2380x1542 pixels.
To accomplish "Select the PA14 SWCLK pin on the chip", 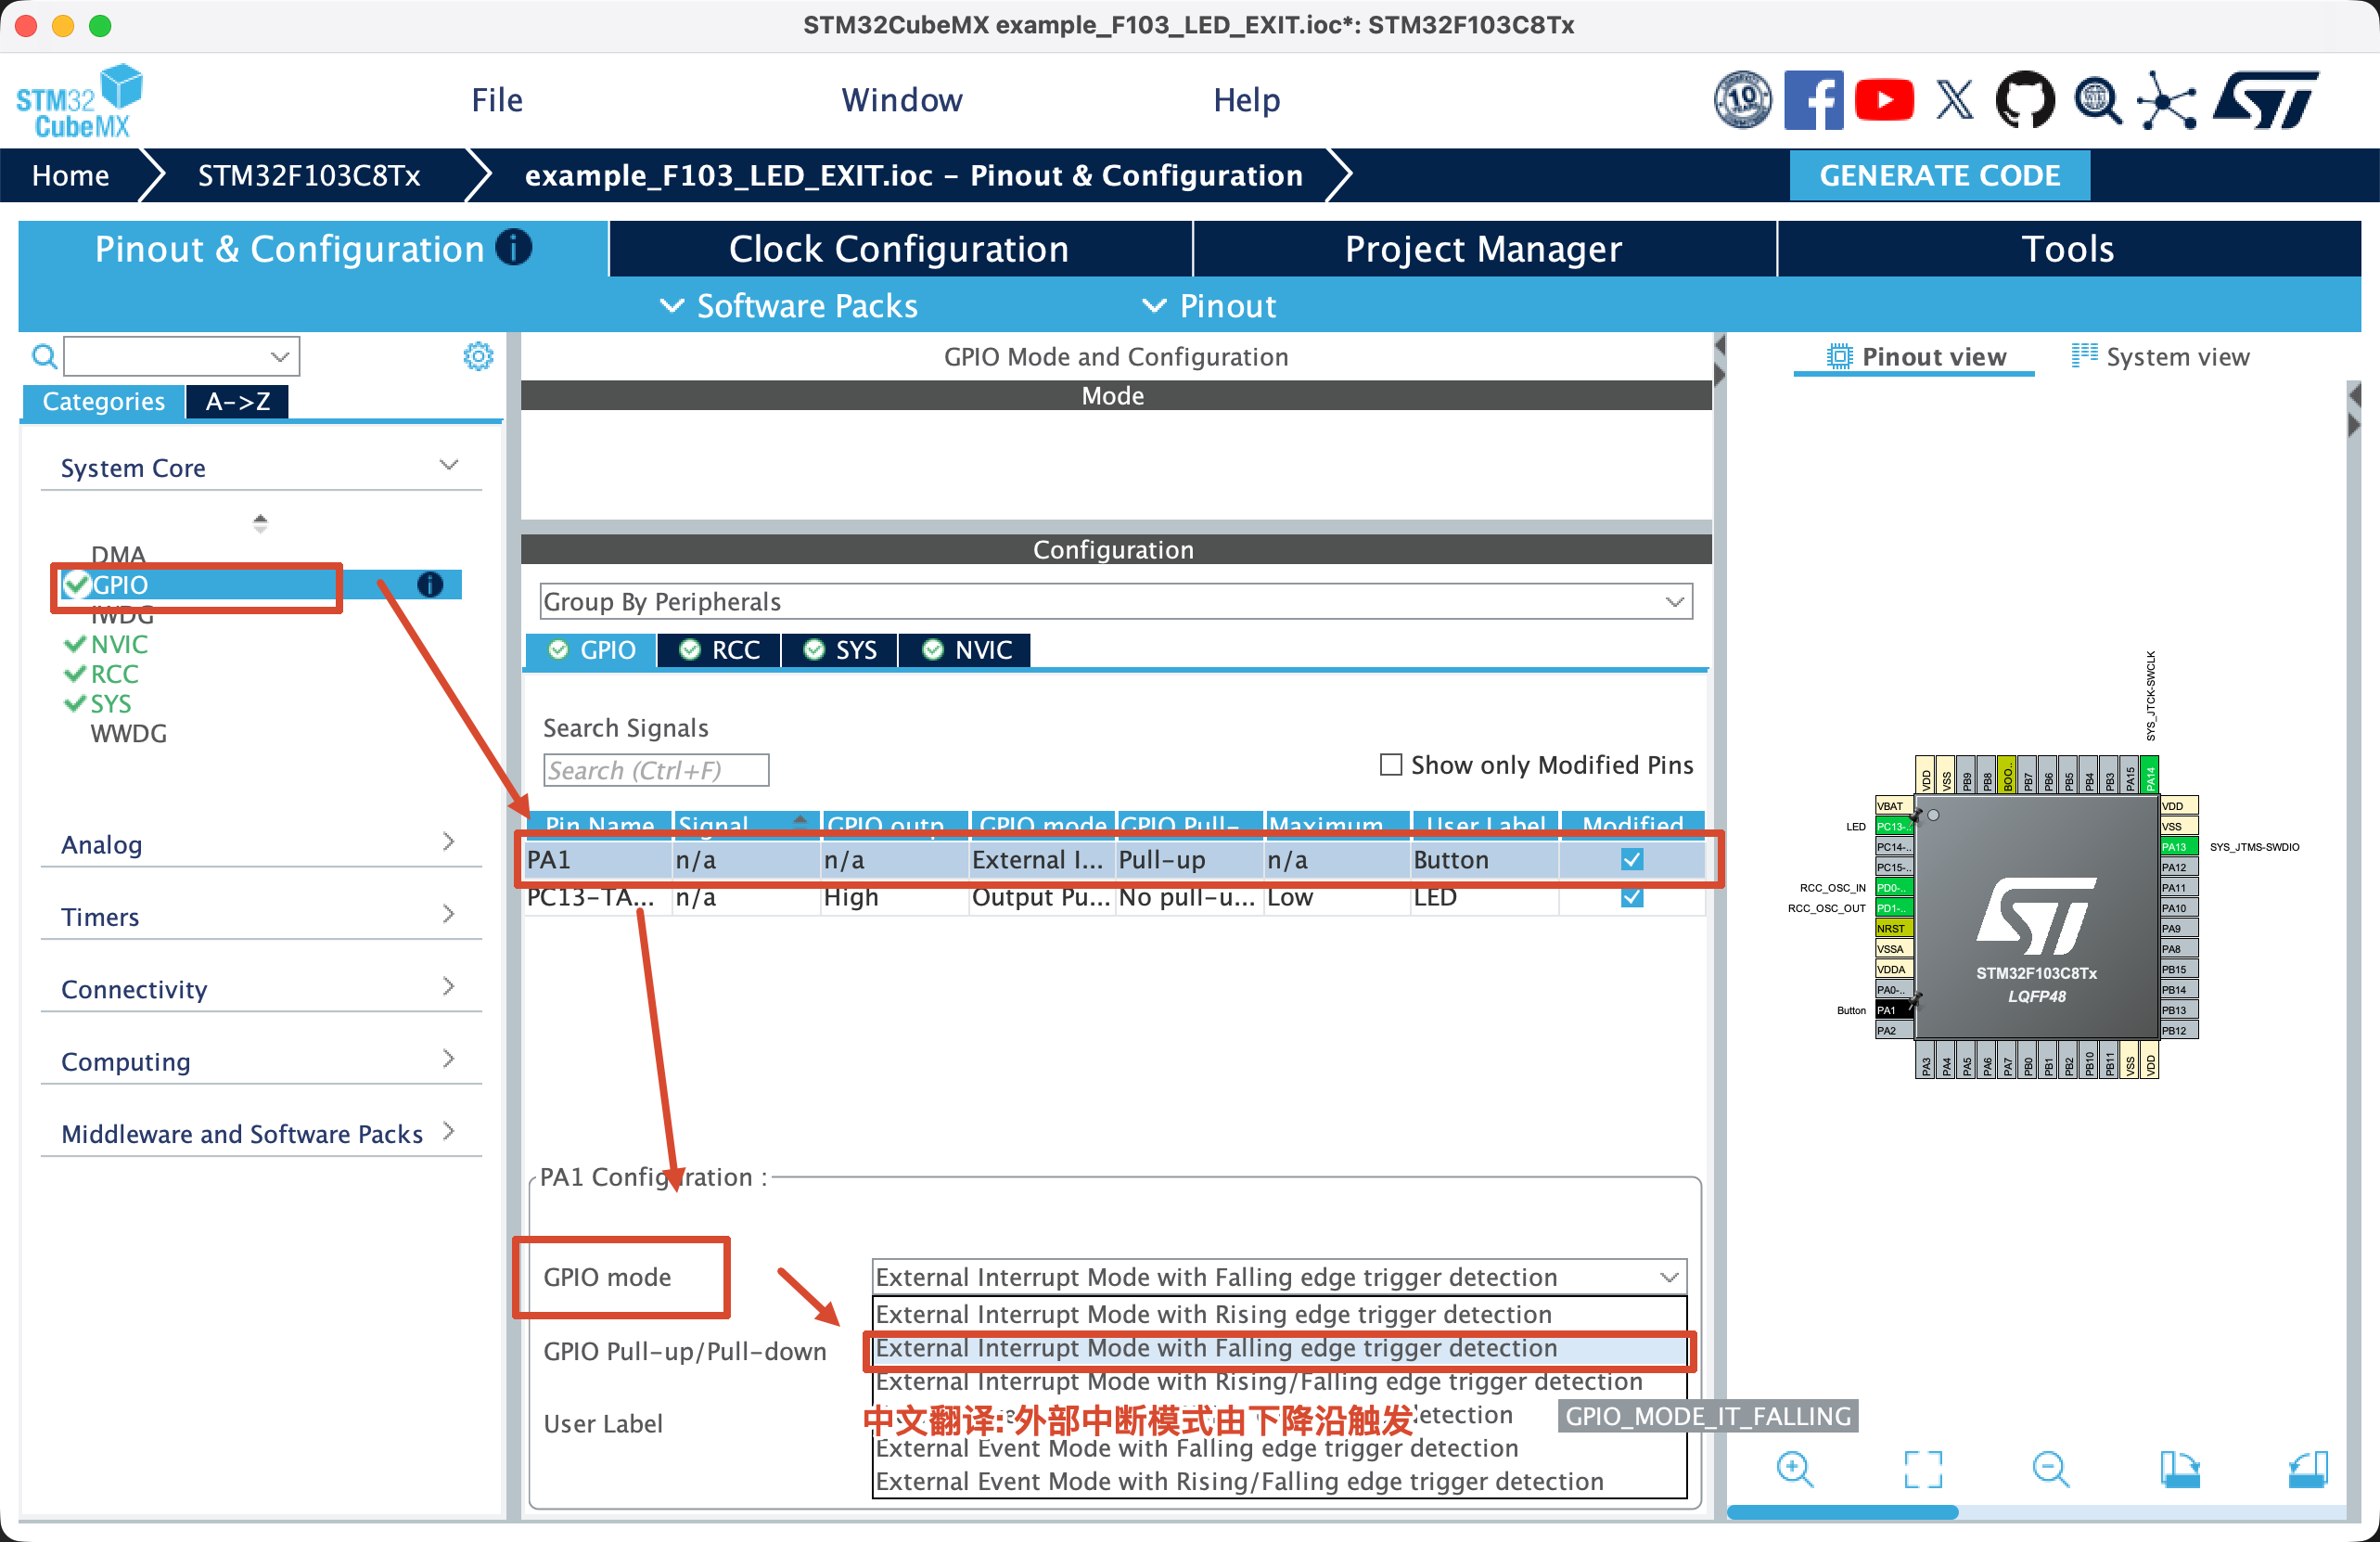I will (x=2150, y=775).
